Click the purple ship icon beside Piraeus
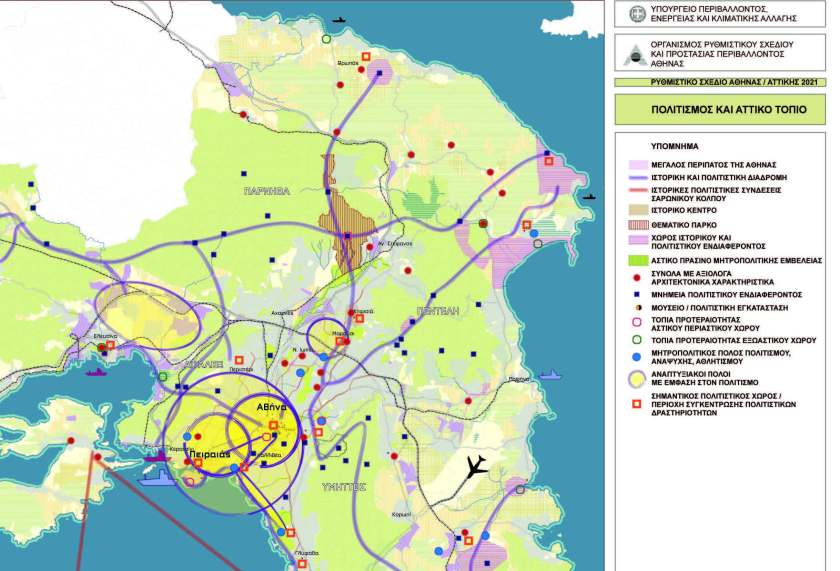840x571 pixels. pyautogui.click(x=158, y=457)
